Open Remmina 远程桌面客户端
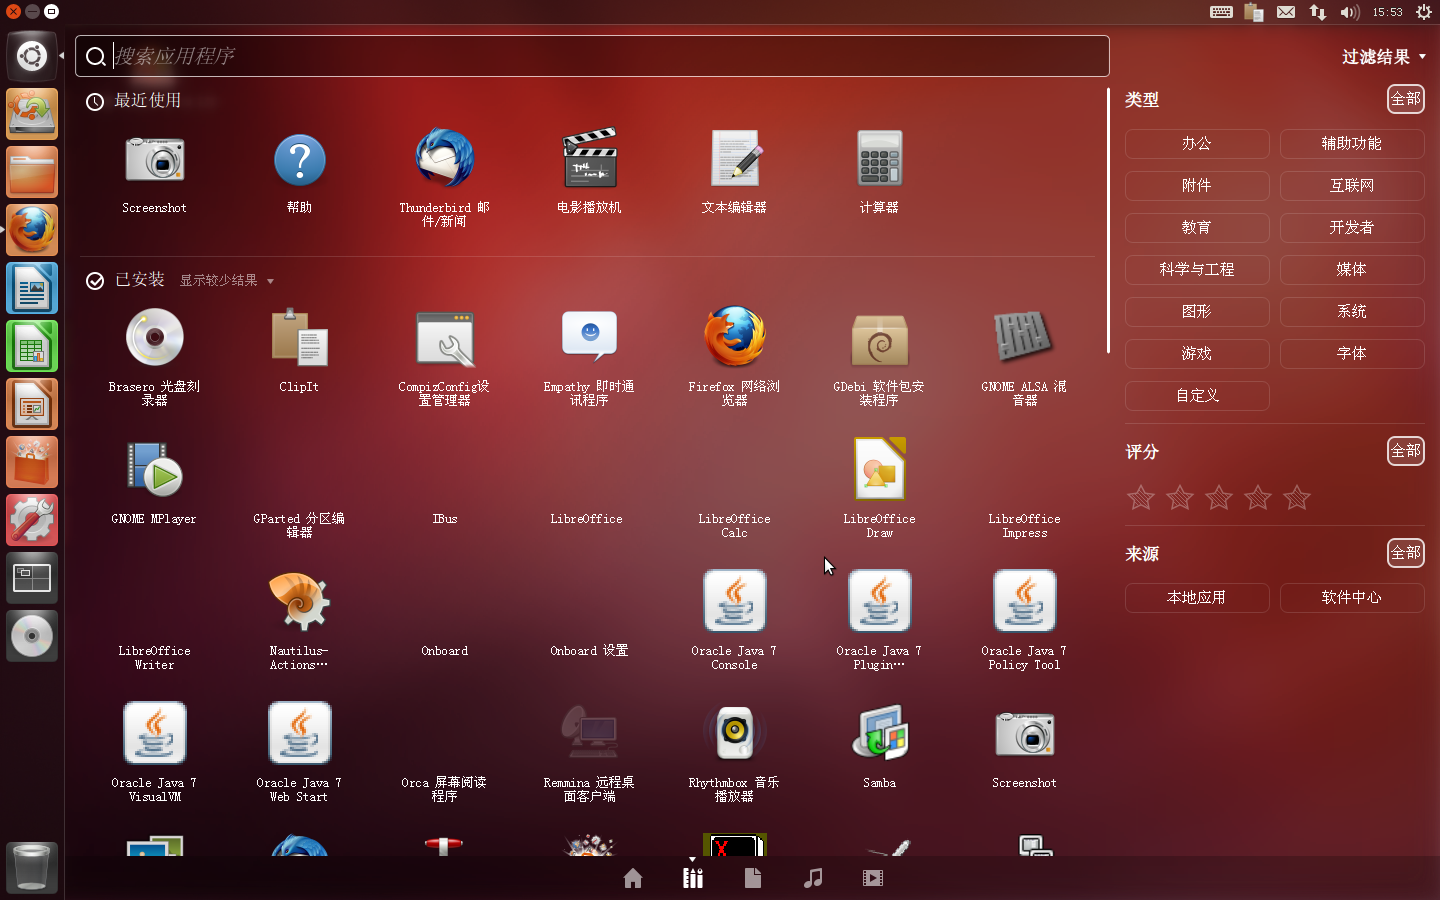 click(589, 752)
